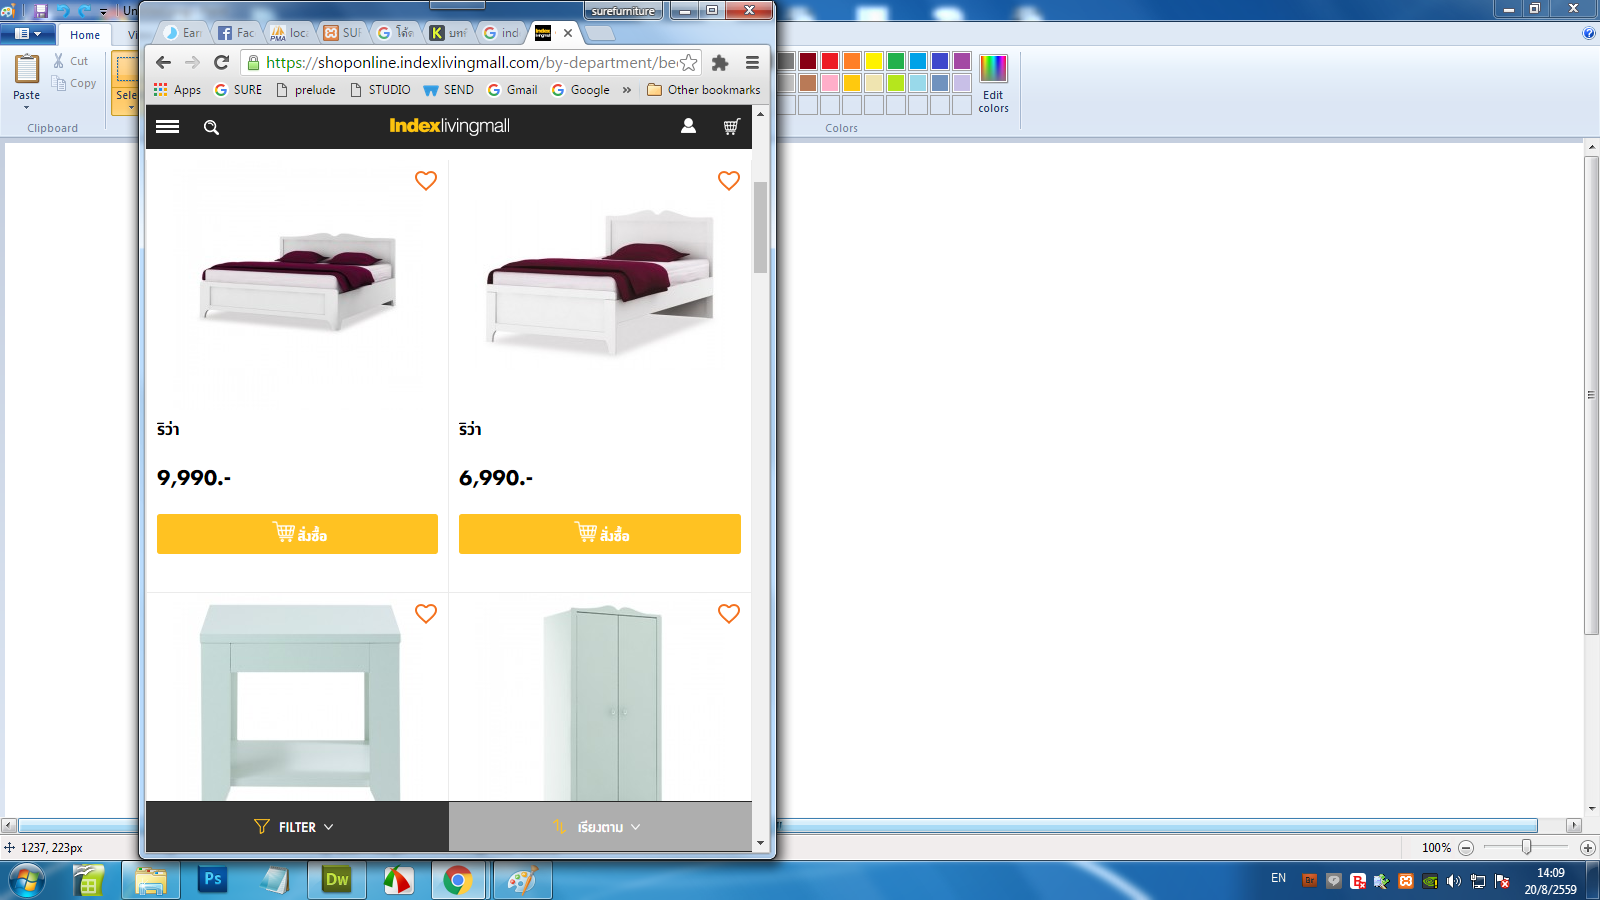Click the Chrome address bar URL
This screenshot has height=900, width=1600.
point(471,62)
